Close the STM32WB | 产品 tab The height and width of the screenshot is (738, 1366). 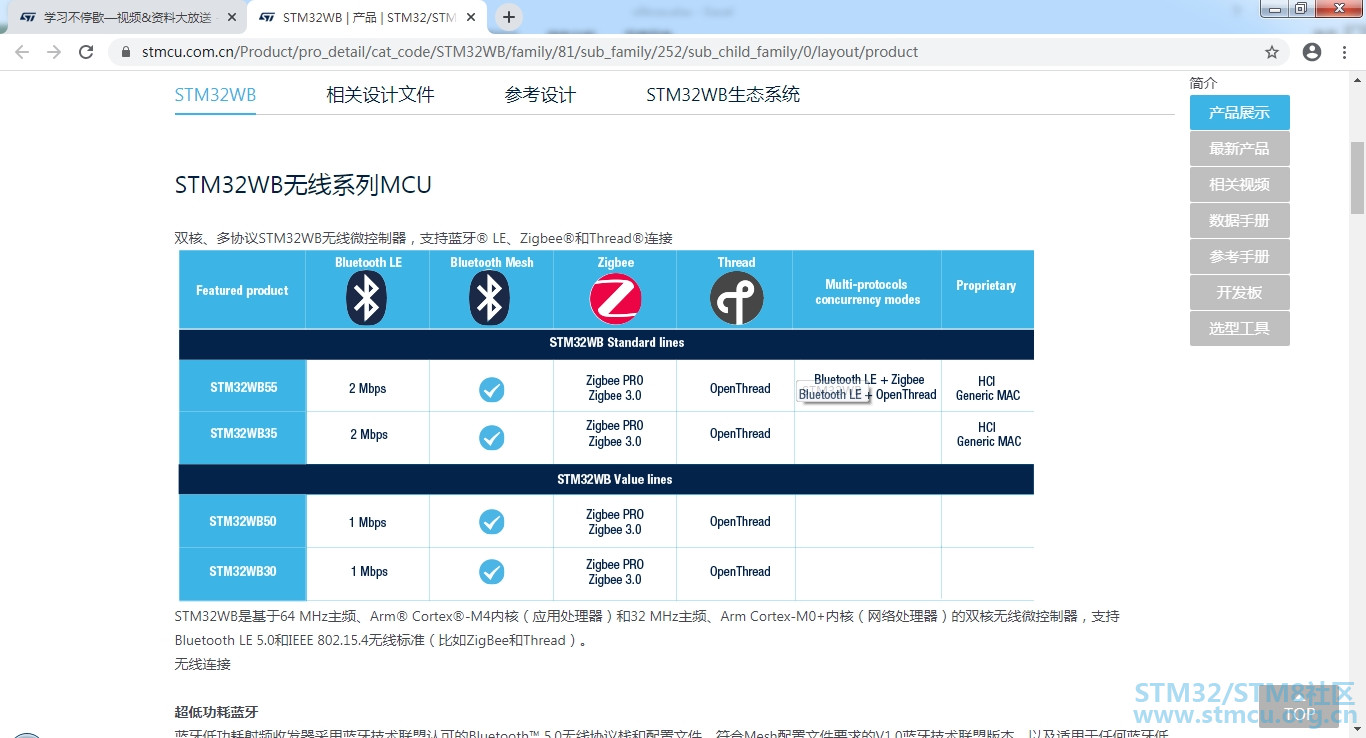[x=469, y=18]
